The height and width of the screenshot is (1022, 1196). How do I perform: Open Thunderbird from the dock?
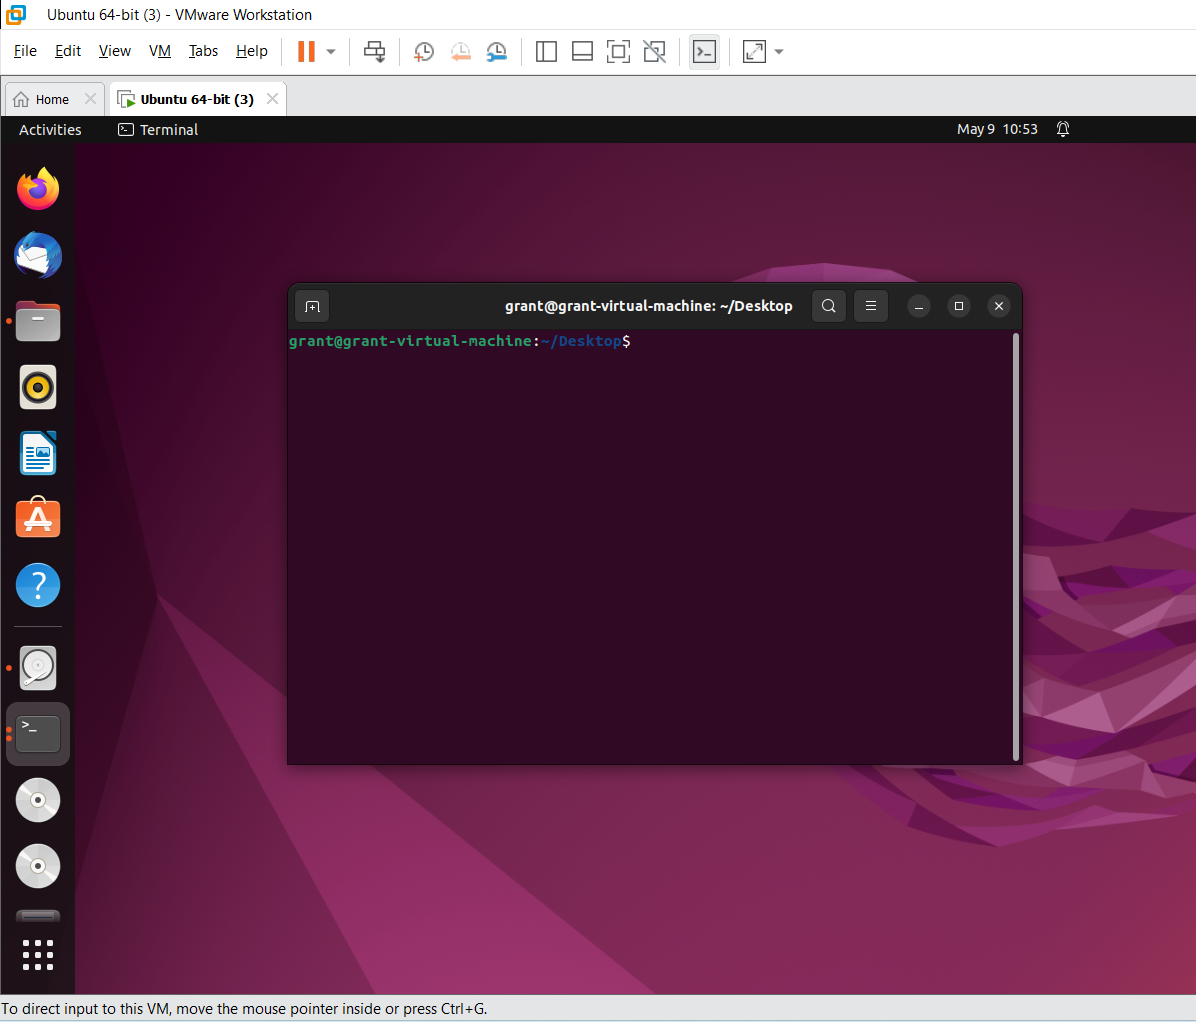37,255
